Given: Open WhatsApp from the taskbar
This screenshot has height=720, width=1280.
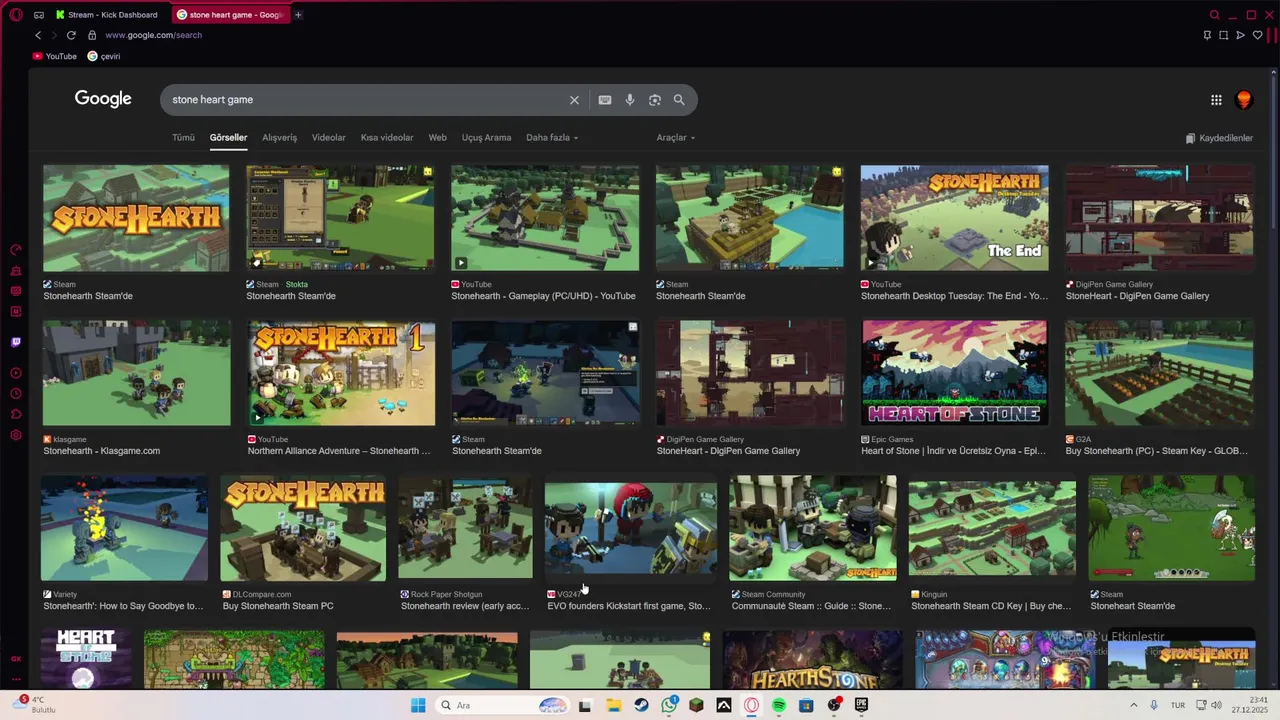Looking at the screenshot, I should tap(669, 705).
